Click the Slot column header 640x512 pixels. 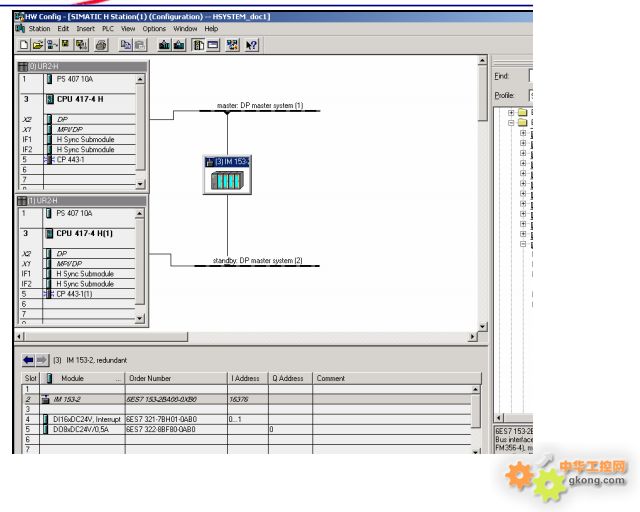click(x=31, y=378)
